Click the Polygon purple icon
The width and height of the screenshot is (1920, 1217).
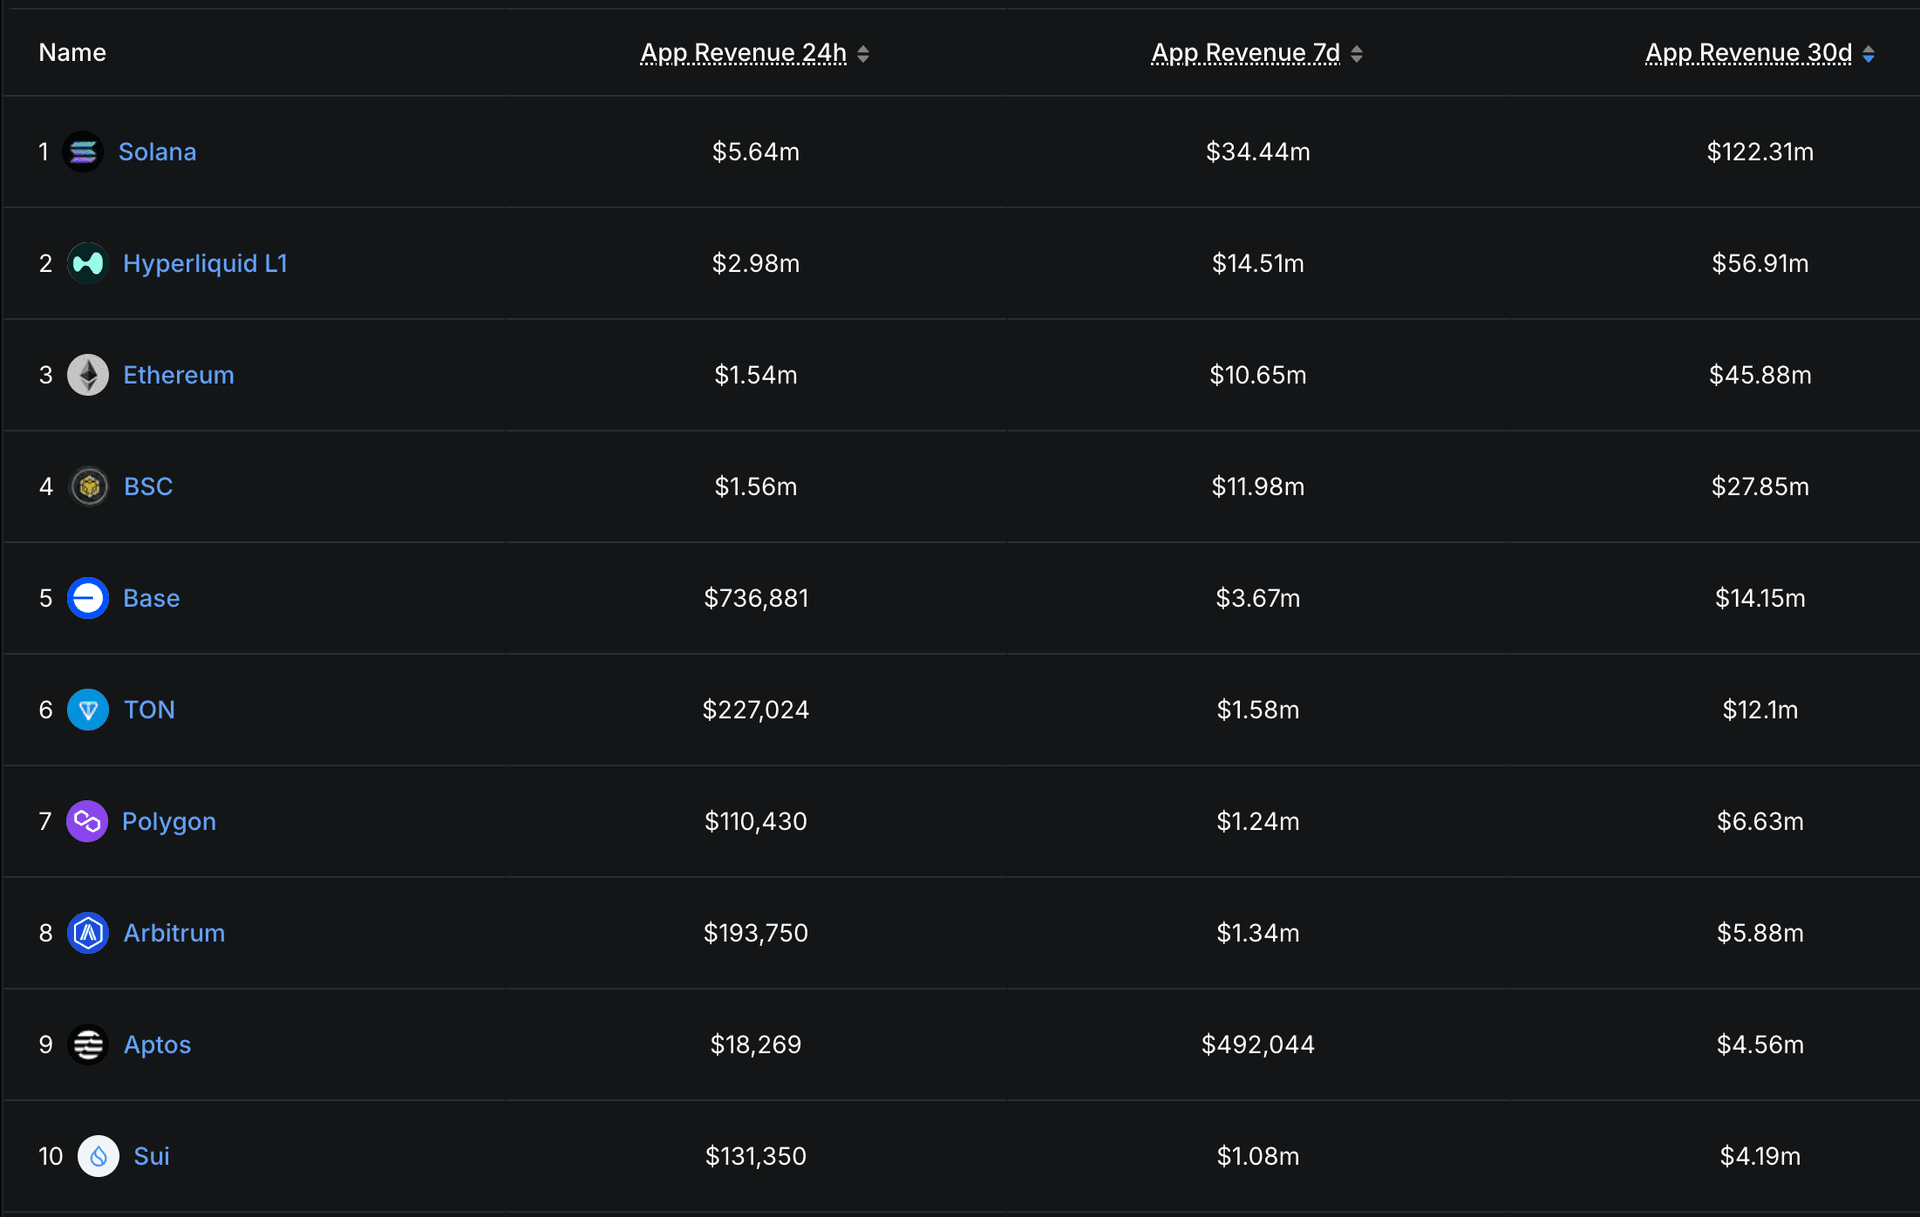tap(87, 821)
